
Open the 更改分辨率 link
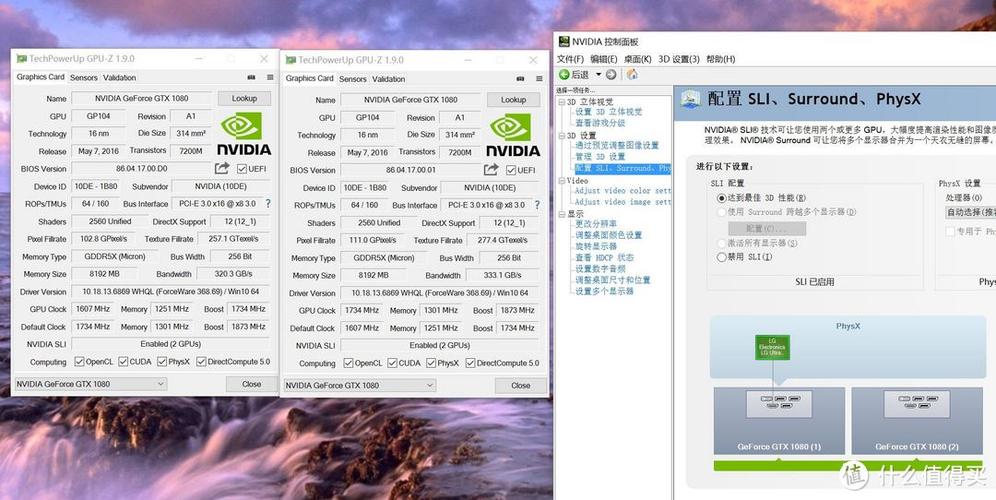coord(596,224)
